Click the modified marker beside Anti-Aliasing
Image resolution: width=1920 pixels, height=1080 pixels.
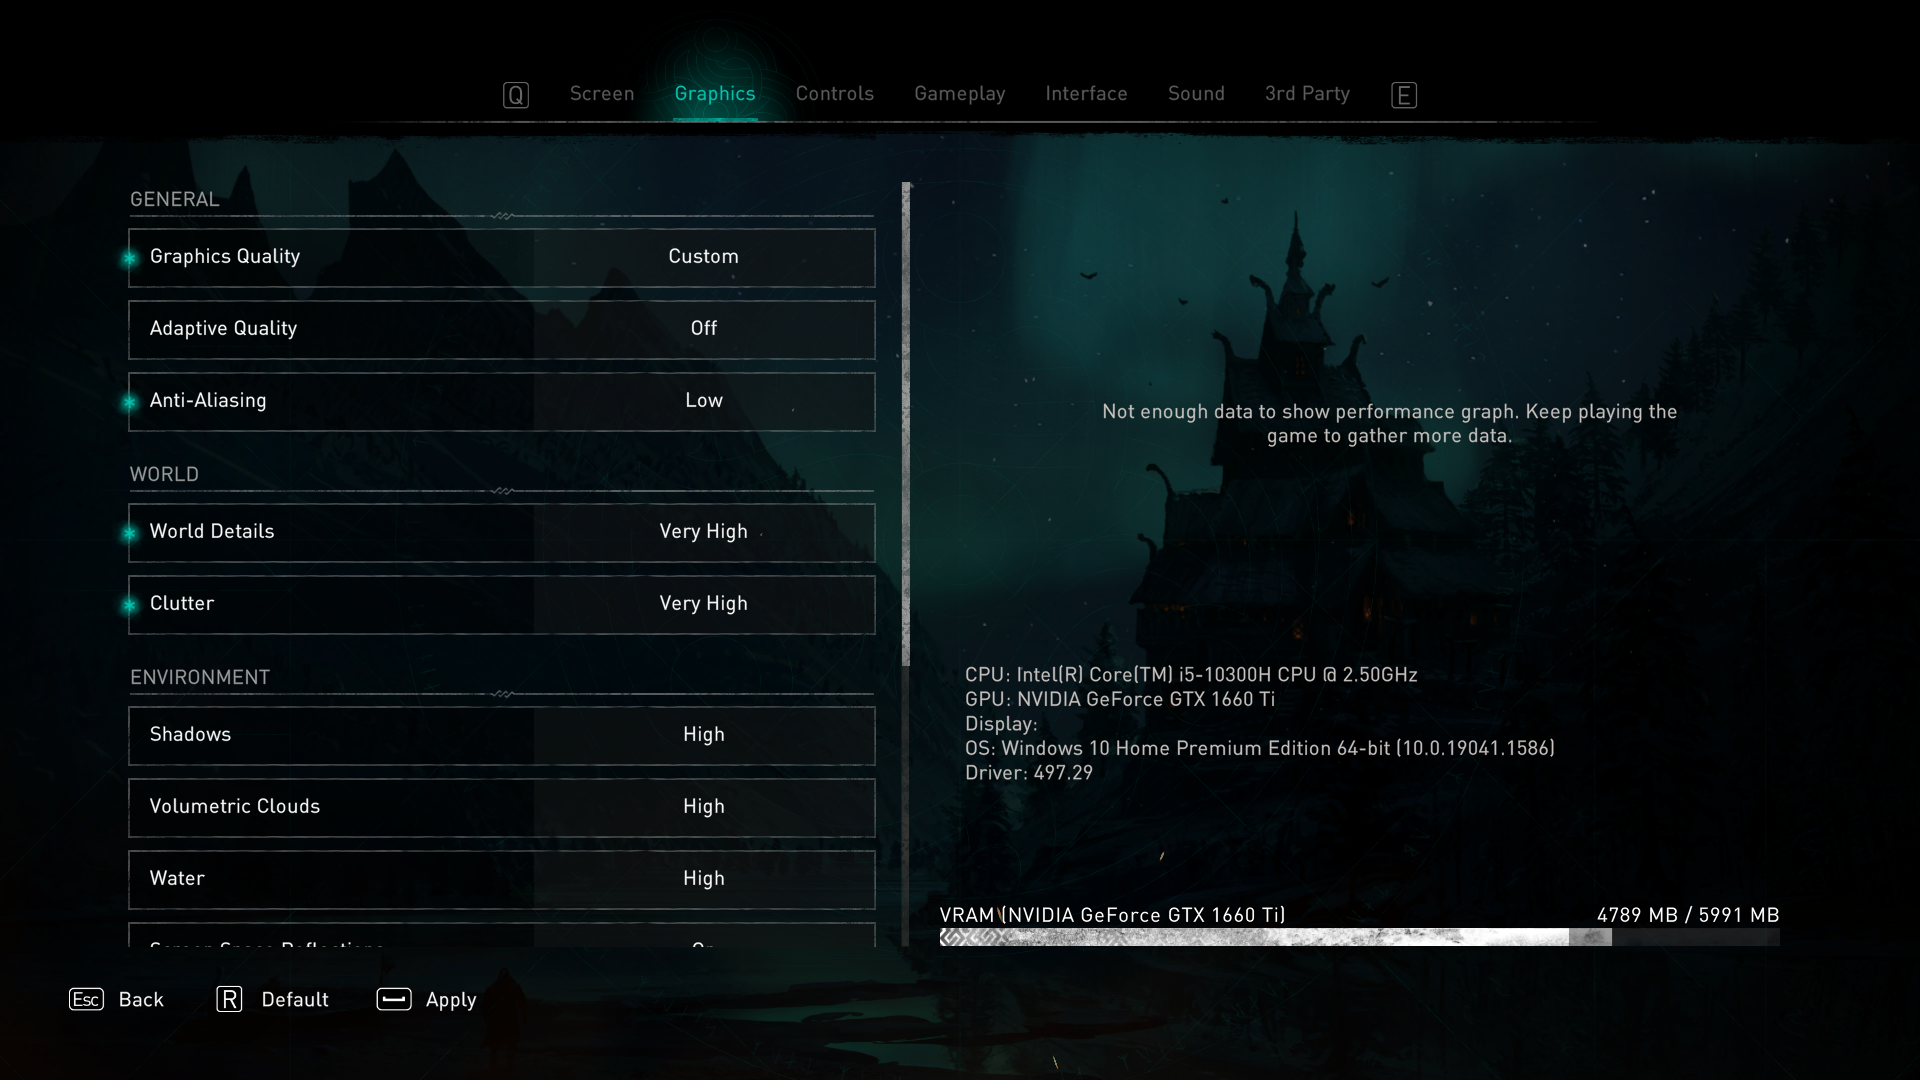(130, 402)
